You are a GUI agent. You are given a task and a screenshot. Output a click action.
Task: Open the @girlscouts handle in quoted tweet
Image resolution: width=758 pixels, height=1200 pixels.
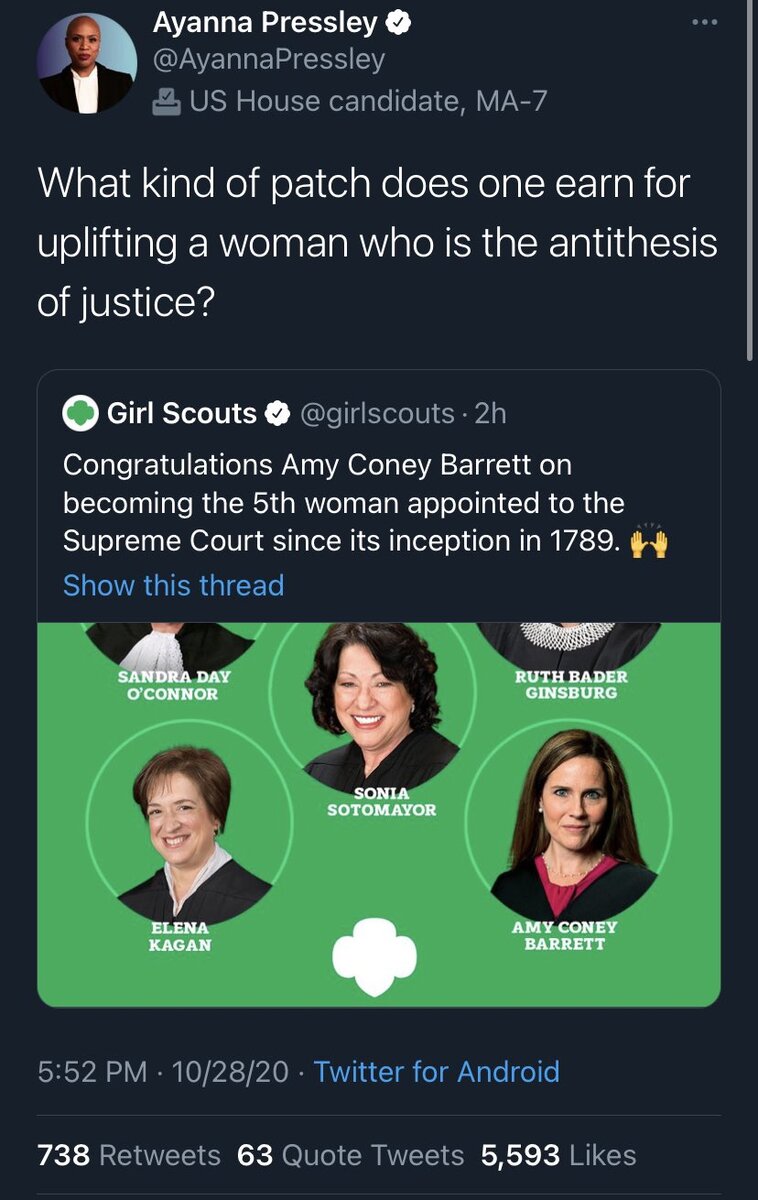point(377,413)
